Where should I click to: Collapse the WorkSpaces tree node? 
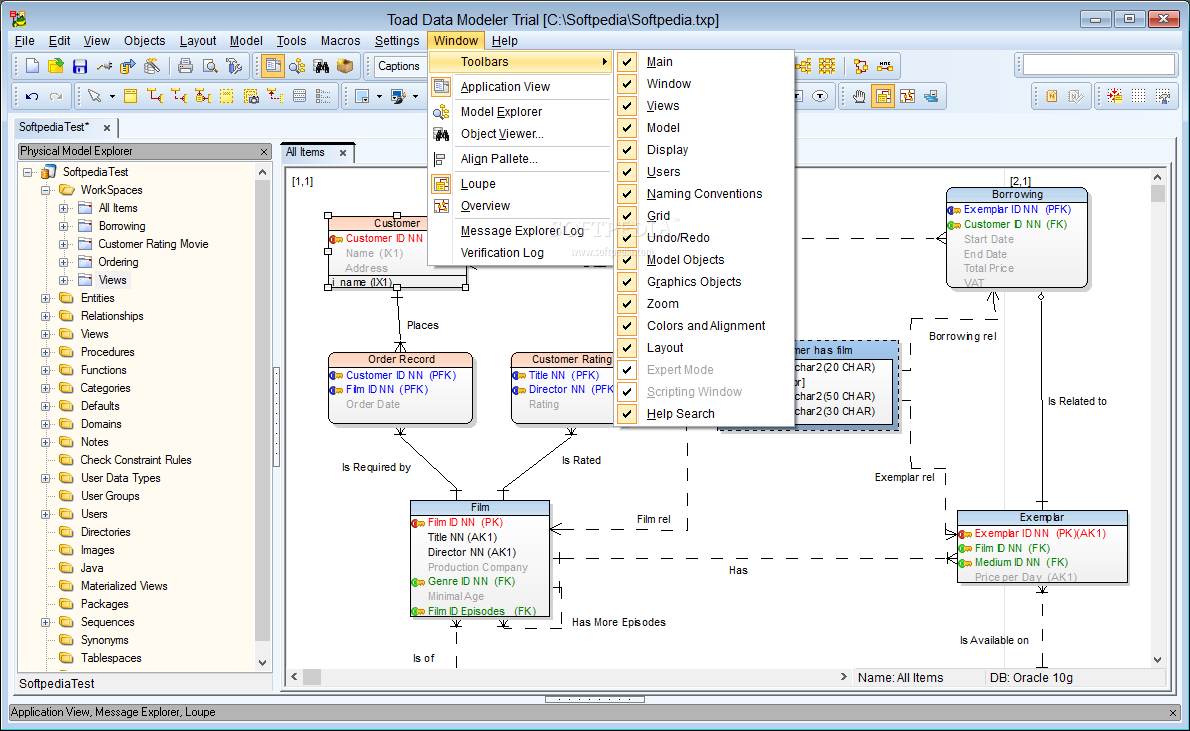46,190
